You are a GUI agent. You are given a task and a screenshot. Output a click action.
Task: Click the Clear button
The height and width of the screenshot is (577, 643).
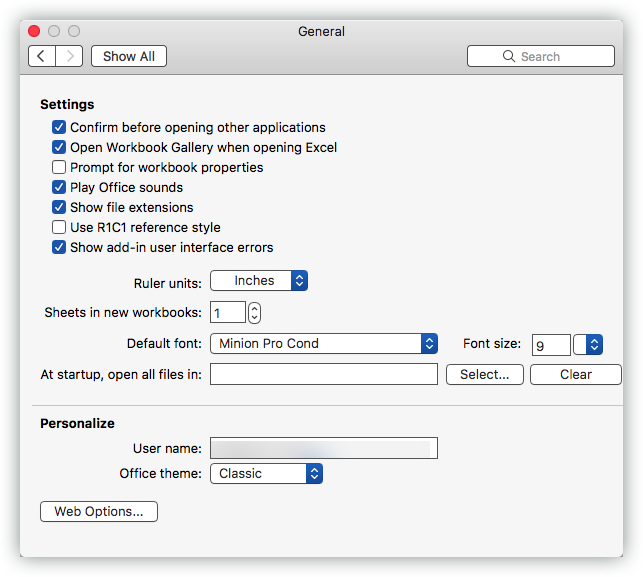[x=576, y=374]
